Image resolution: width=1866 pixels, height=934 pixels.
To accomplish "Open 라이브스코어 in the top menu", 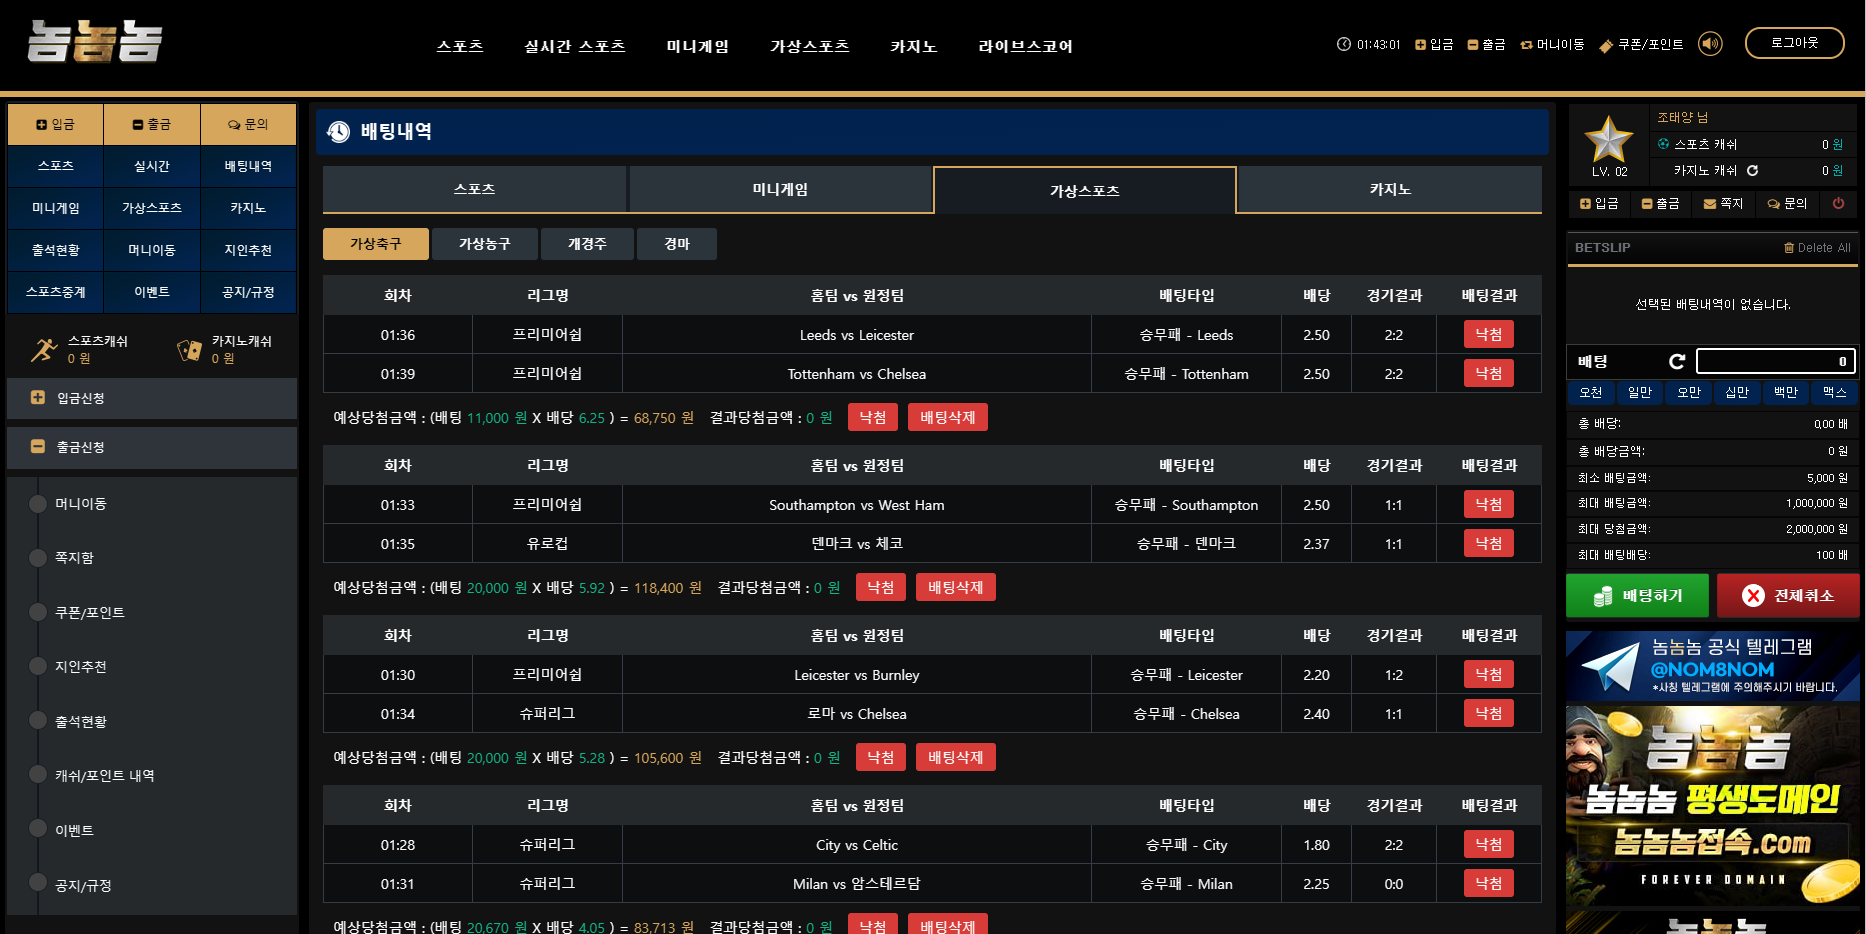I will pyautogui.click(x=1025, y=46).
